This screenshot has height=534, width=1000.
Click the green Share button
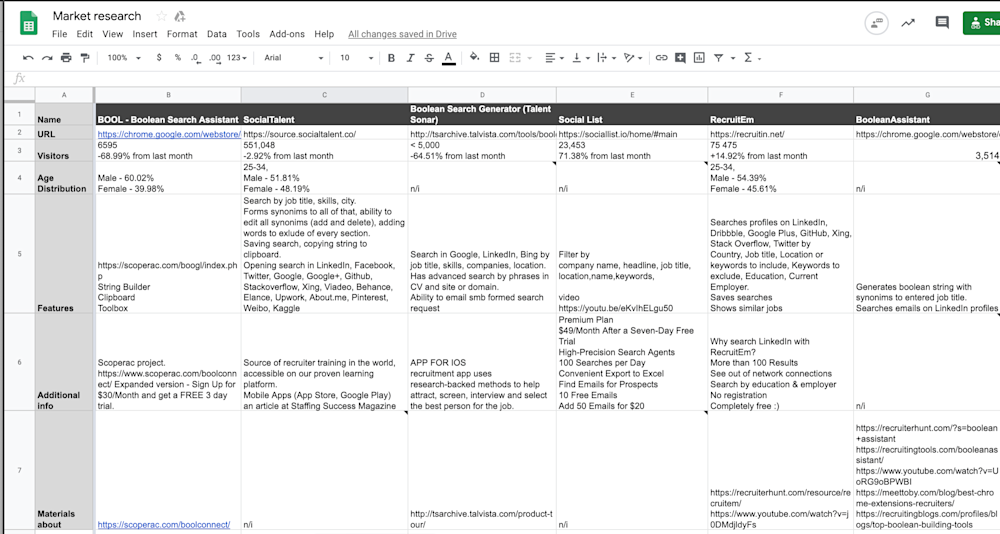point(982,23)
